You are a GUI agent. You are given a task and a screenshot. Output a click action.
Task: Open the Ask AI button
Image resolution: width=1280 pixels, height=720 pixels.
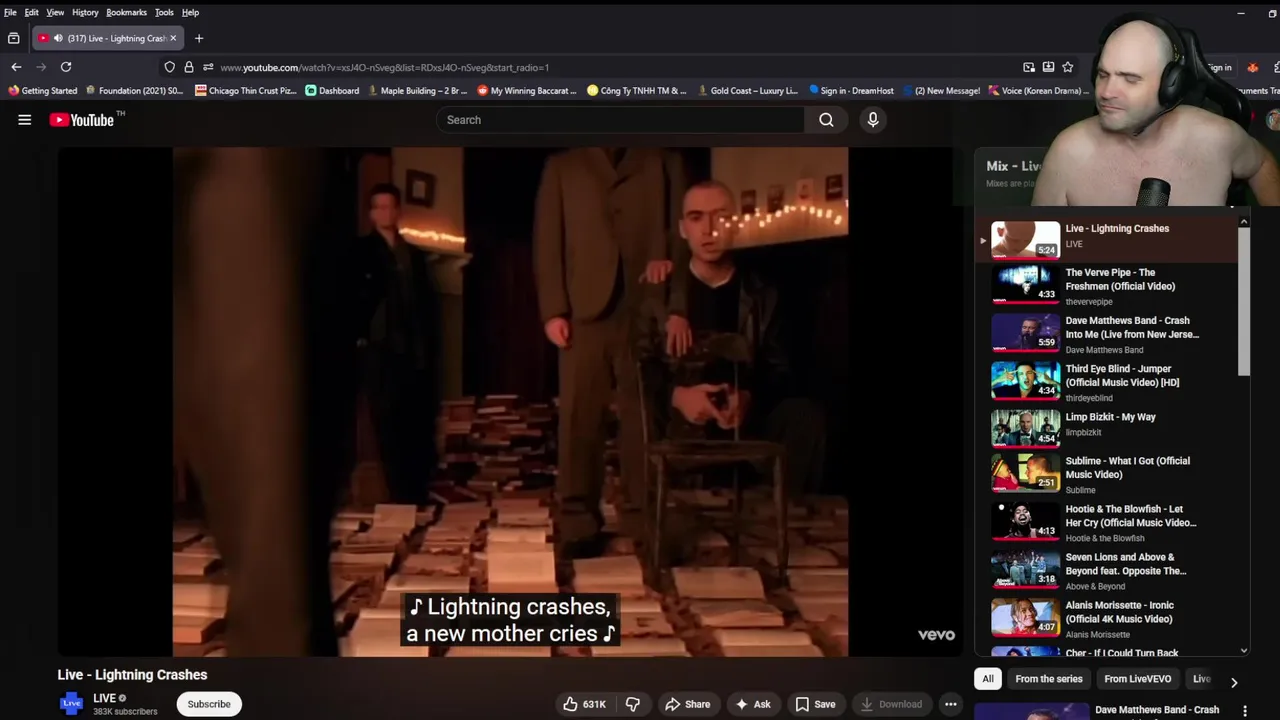753,704
